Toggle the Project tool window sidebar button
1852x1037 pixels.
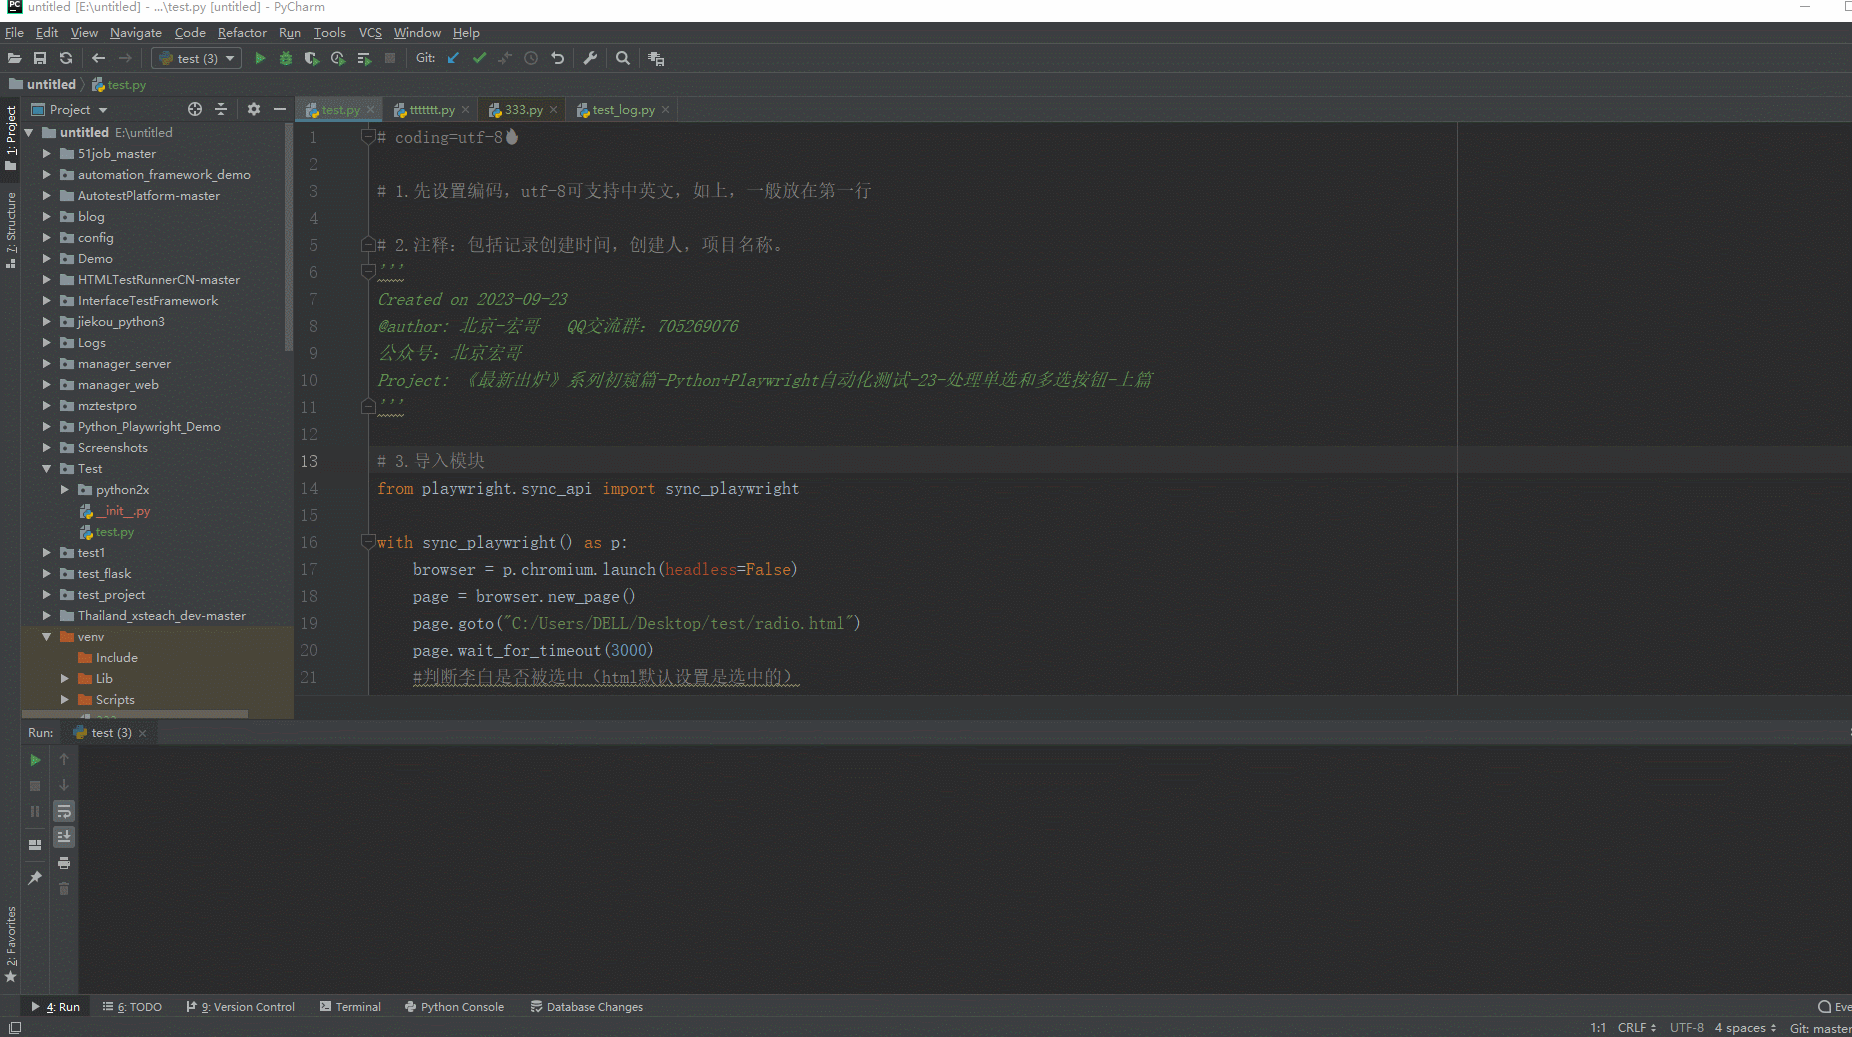[x=10, y=138]
